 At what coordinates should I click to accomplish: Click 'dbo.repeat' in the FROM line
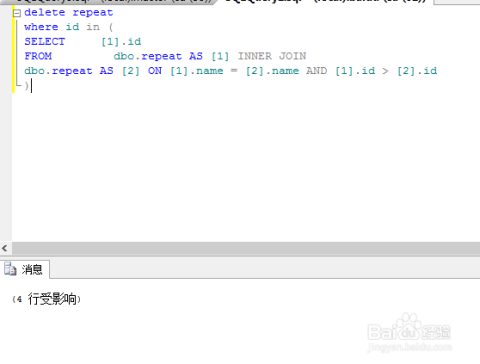148,56
